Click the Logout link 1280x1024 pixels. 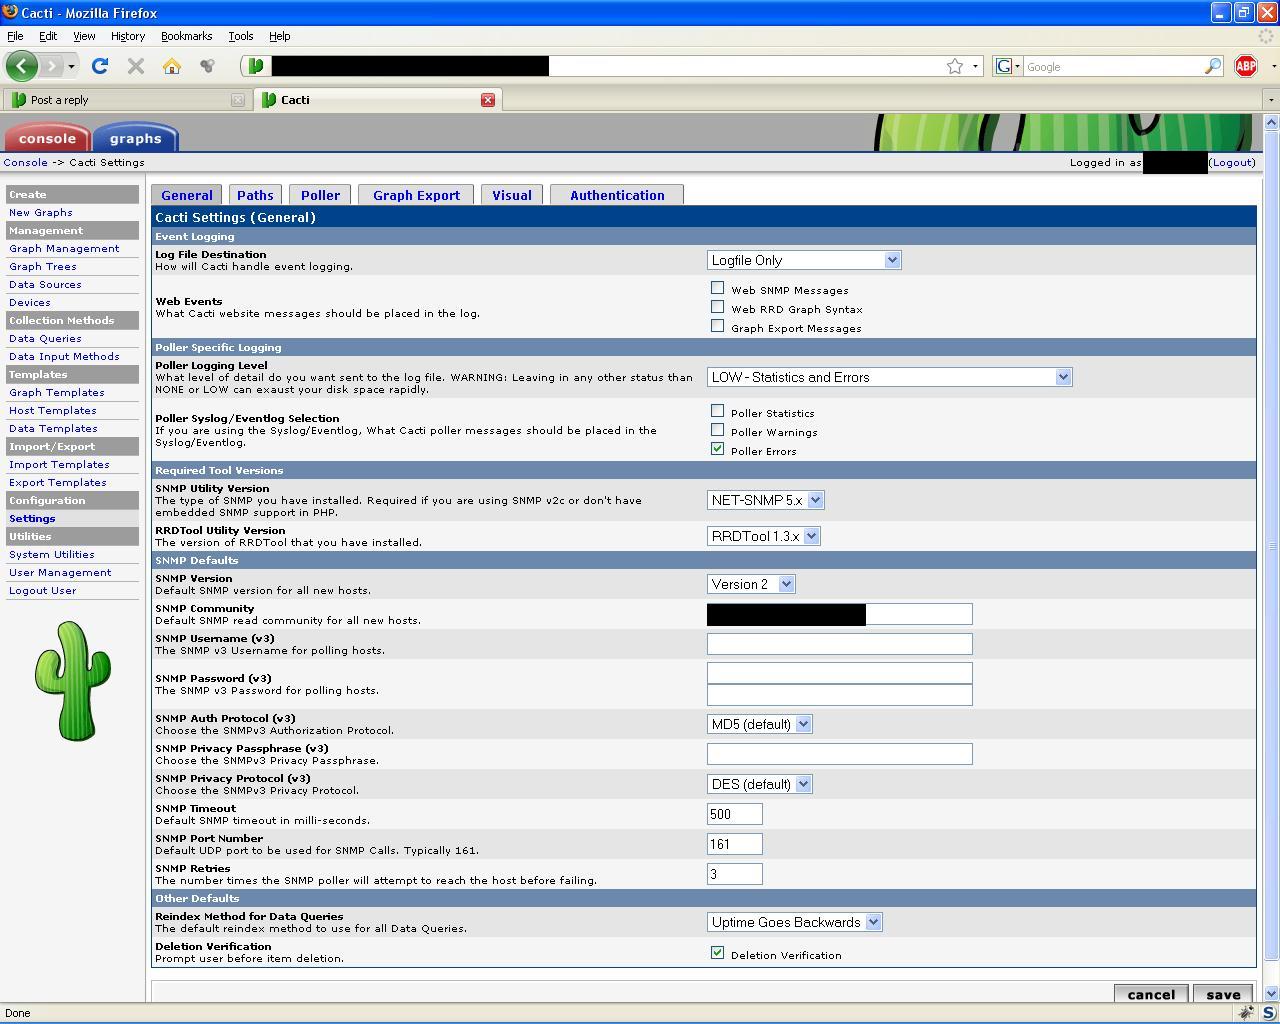[1232, 162]
